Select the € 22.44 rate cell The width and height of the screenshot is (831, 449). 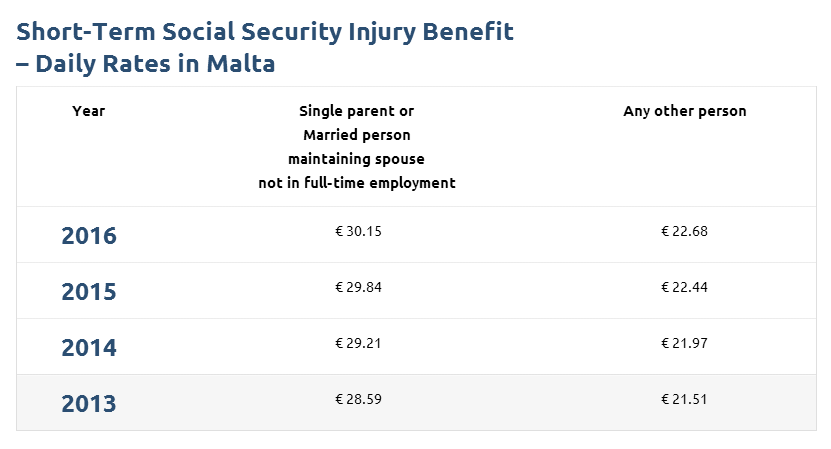(684, 287)
